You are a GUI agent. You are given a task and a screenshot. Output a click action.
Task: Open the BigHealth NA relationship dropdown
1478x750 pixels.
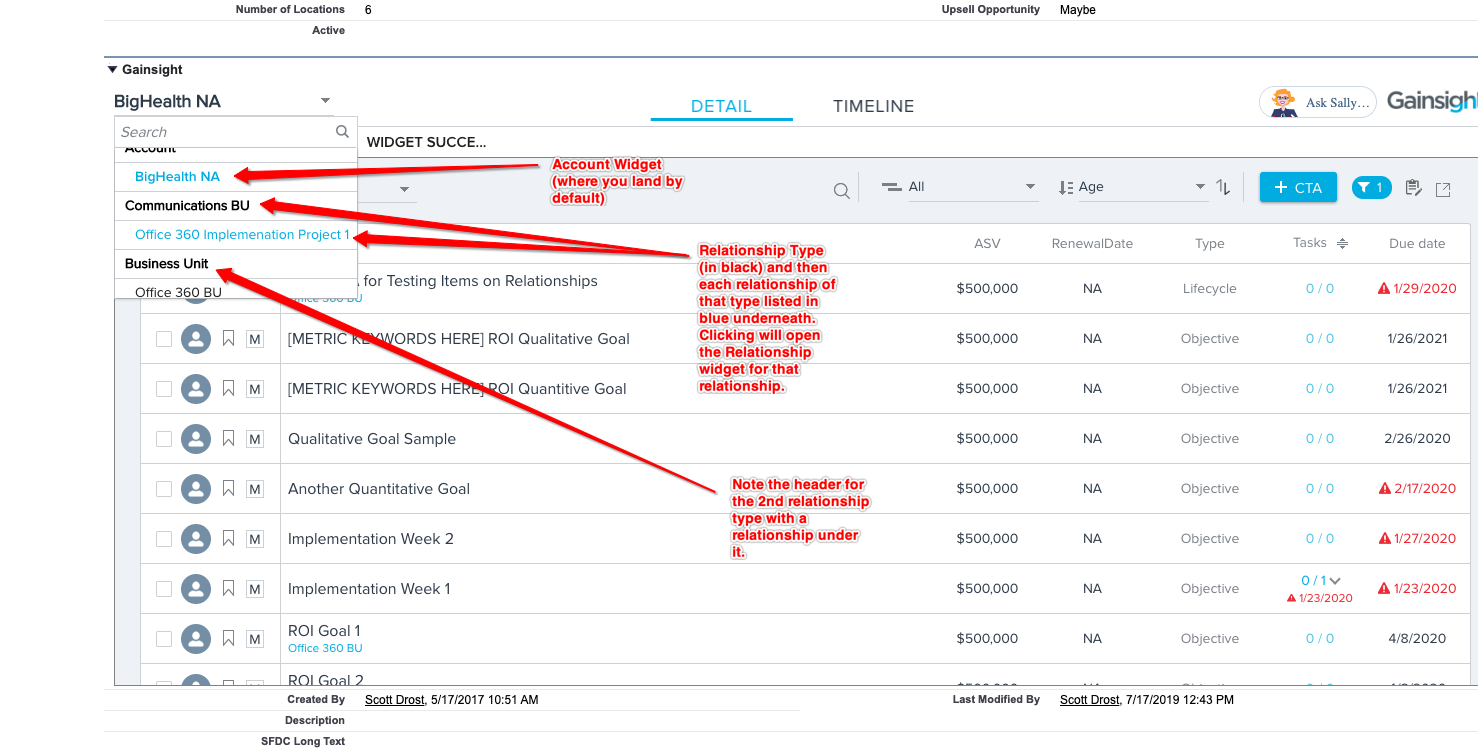click(x=222, y=101)
